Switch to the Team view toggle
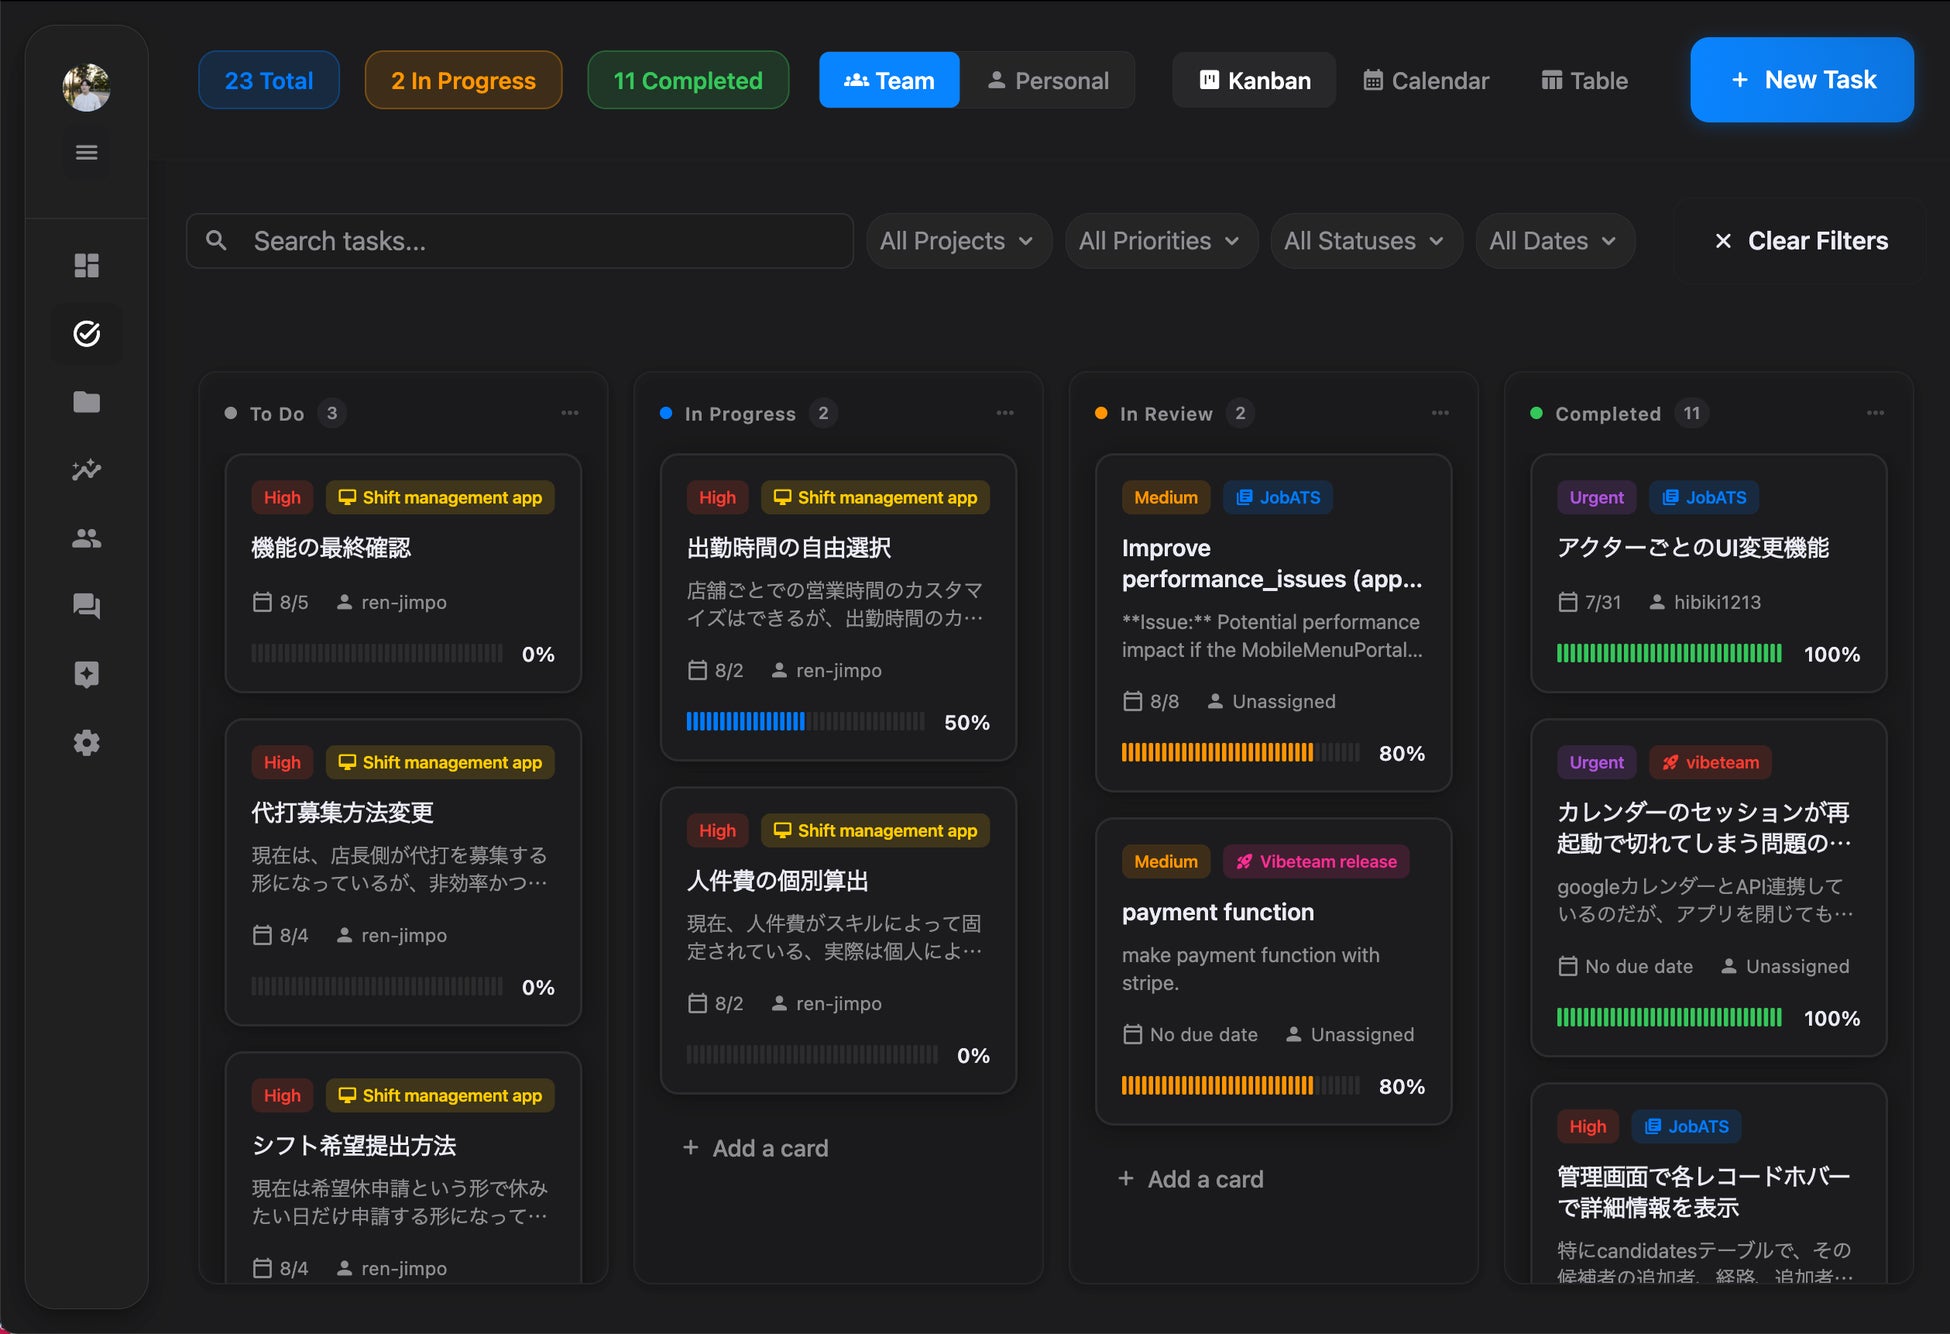This screenshot has height=1334, width=1950. [889, 81]
